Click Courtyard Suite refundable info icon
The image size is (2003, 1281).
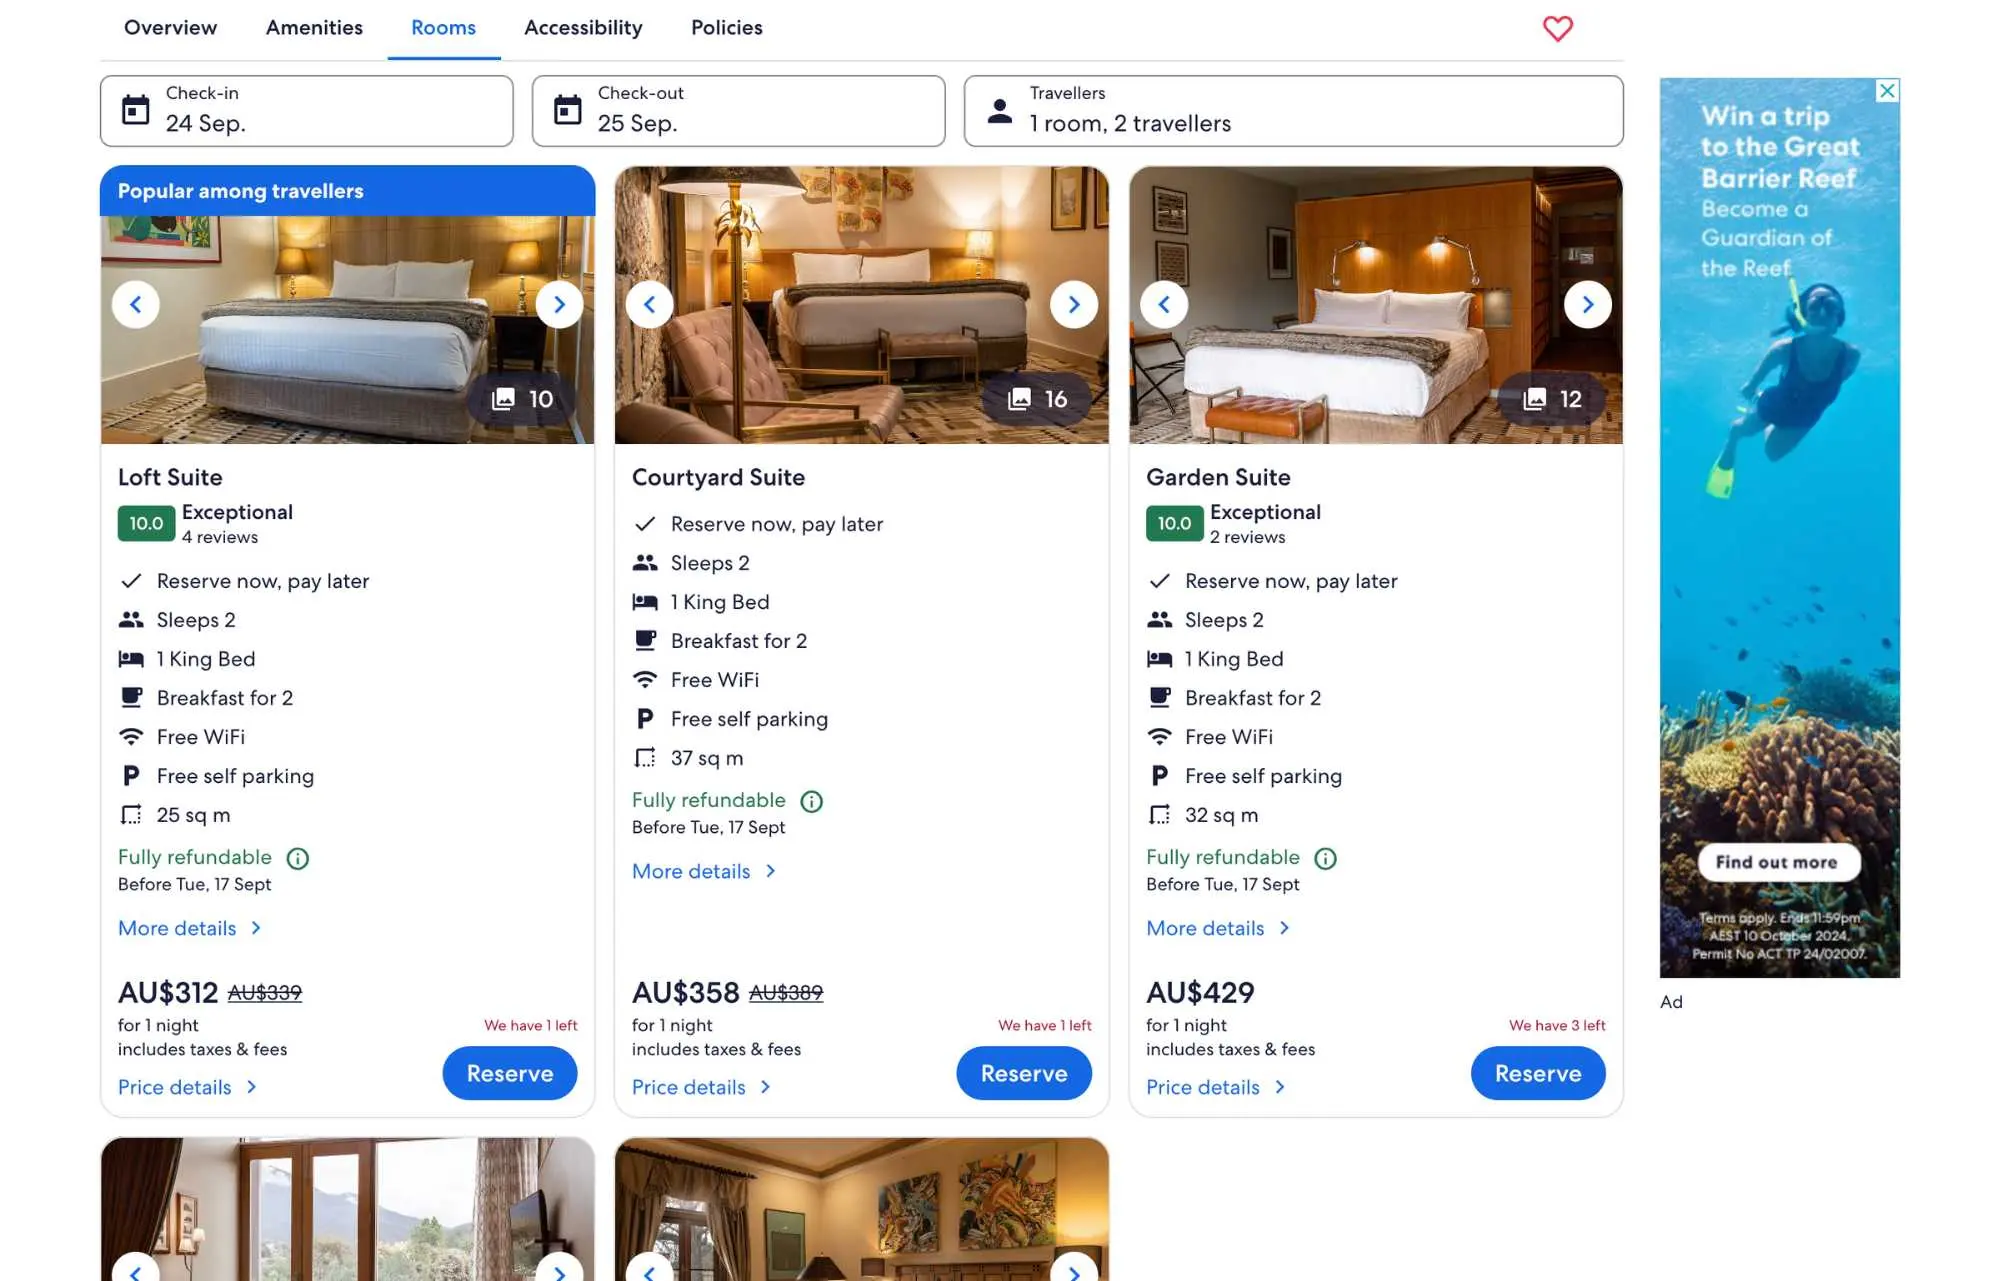point(812,801)
